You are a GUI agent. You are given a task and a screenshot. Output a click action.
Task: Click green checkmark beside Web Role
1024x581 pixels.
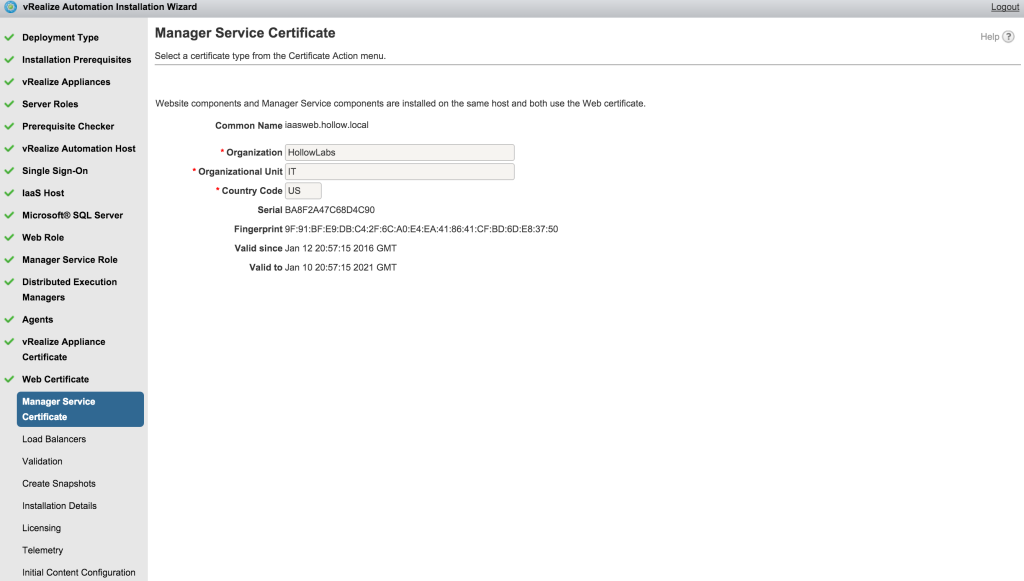tap(9, 238)
